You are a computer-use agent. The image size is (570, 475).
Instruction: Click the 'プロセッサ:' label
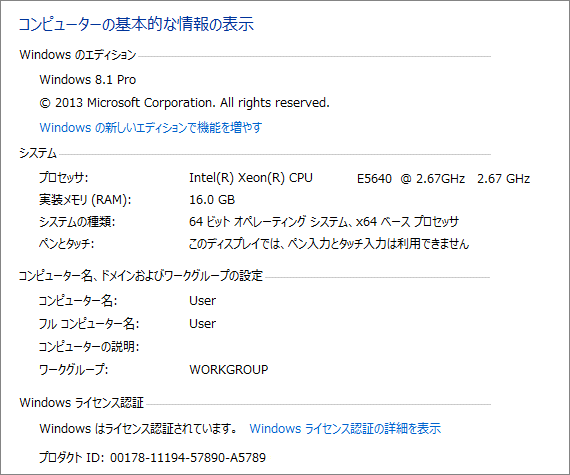[64, 178]
